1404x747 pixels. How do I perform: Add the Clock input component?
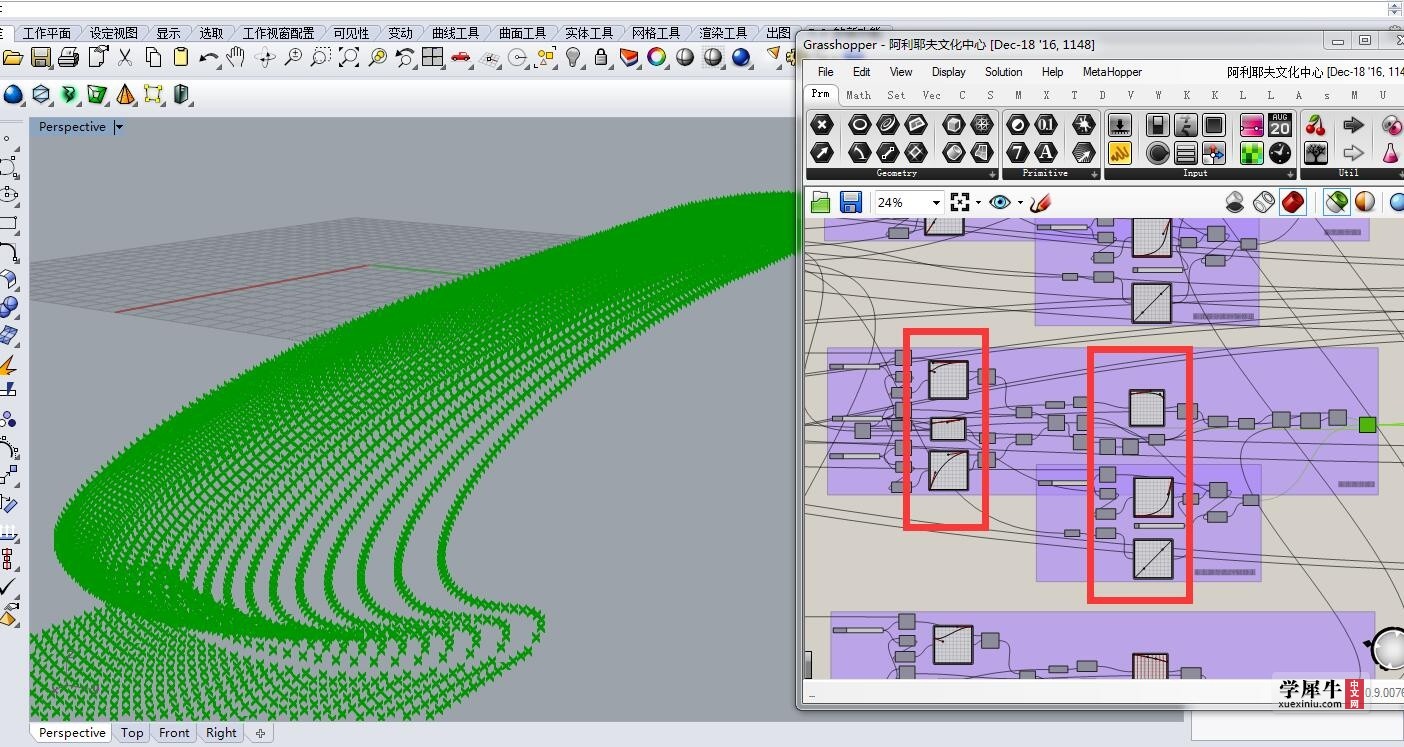pos(1279,152)
